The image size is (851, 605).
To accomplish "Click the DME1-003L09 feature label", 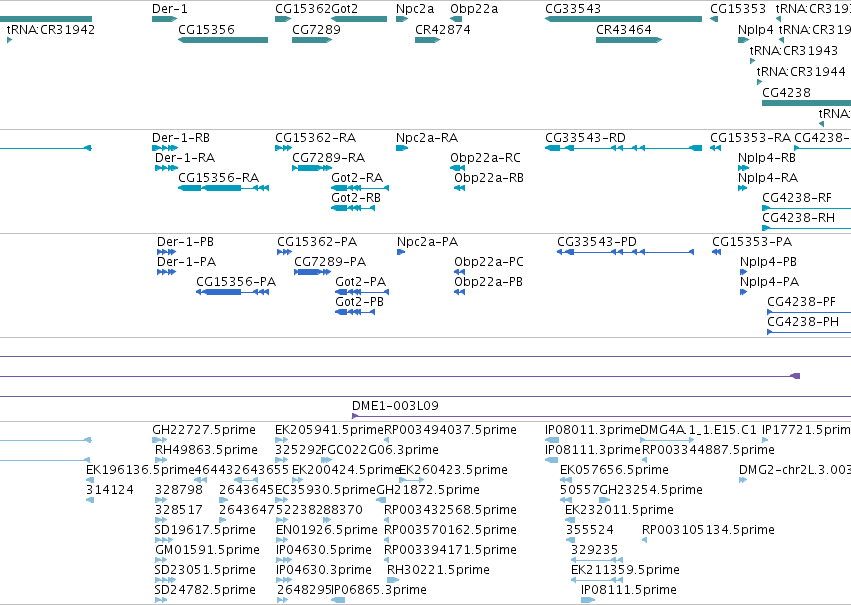I will pos(395,405).
